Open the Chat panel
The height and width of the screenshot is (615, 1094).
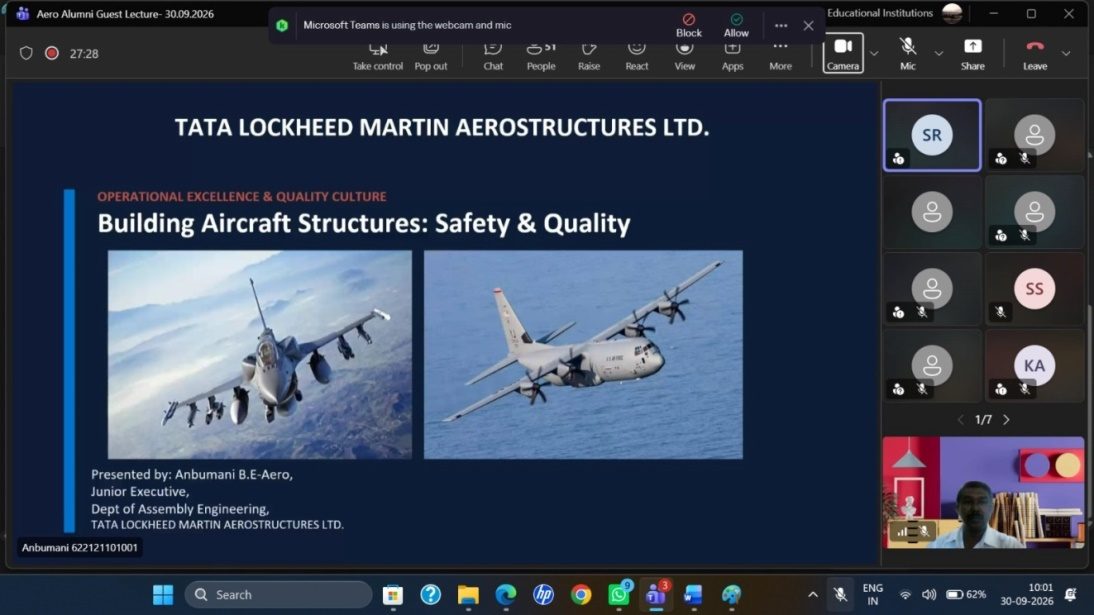[x=493, y=56]
